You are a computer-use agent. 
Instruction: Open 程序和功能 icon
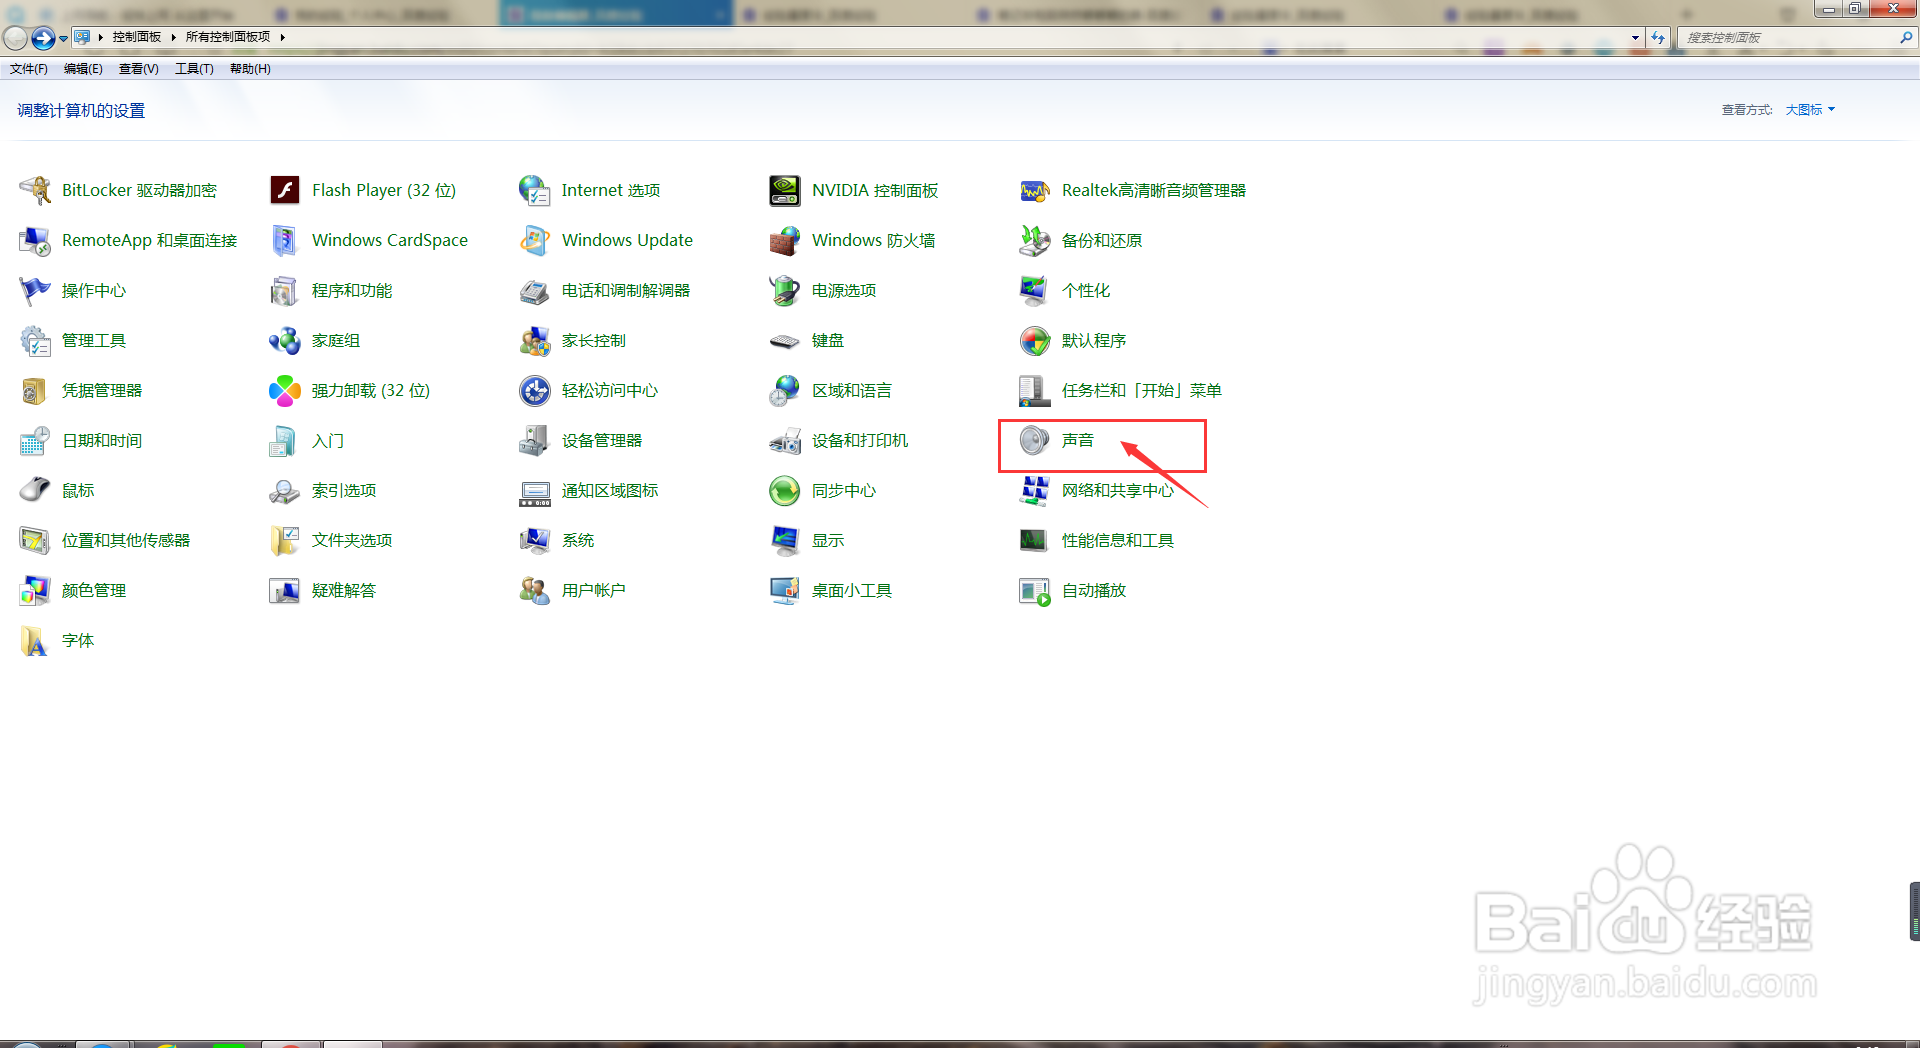pyautogui.click(x=285, y=290)
